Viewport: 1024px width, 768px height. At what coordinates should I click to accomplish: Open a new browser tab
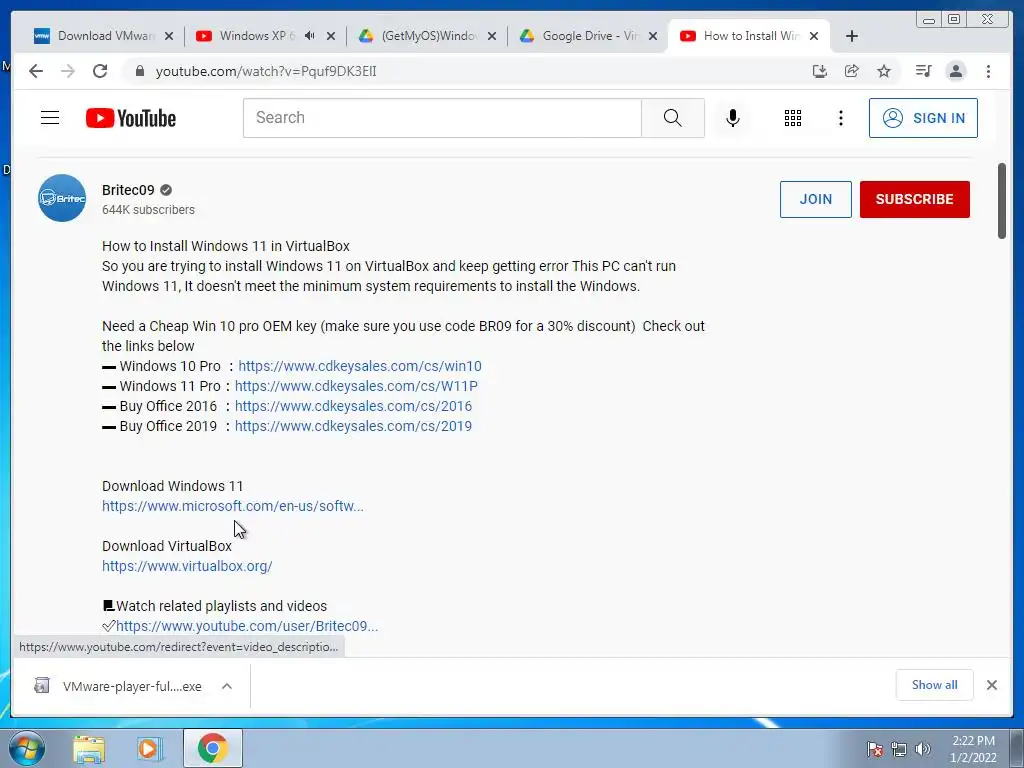coord(852,36)
